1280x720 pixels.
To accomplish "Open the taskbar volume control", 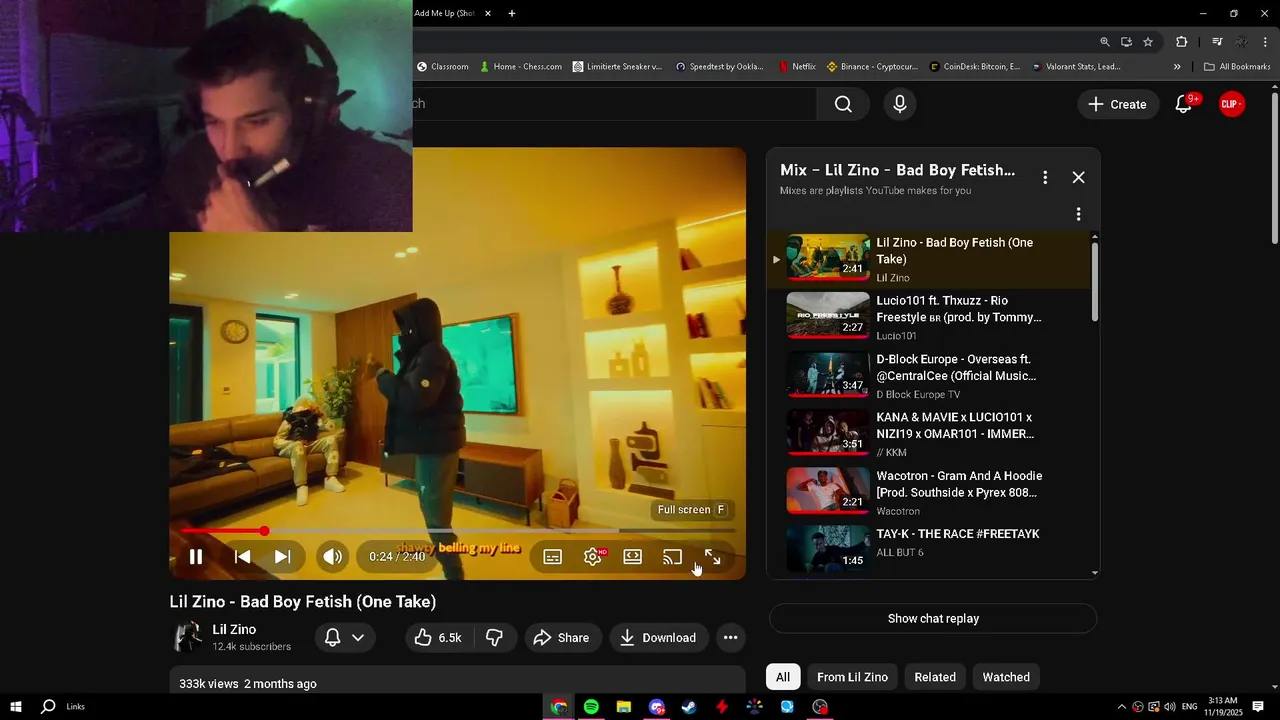I will pyautogui.click(x=1170, y=707).
